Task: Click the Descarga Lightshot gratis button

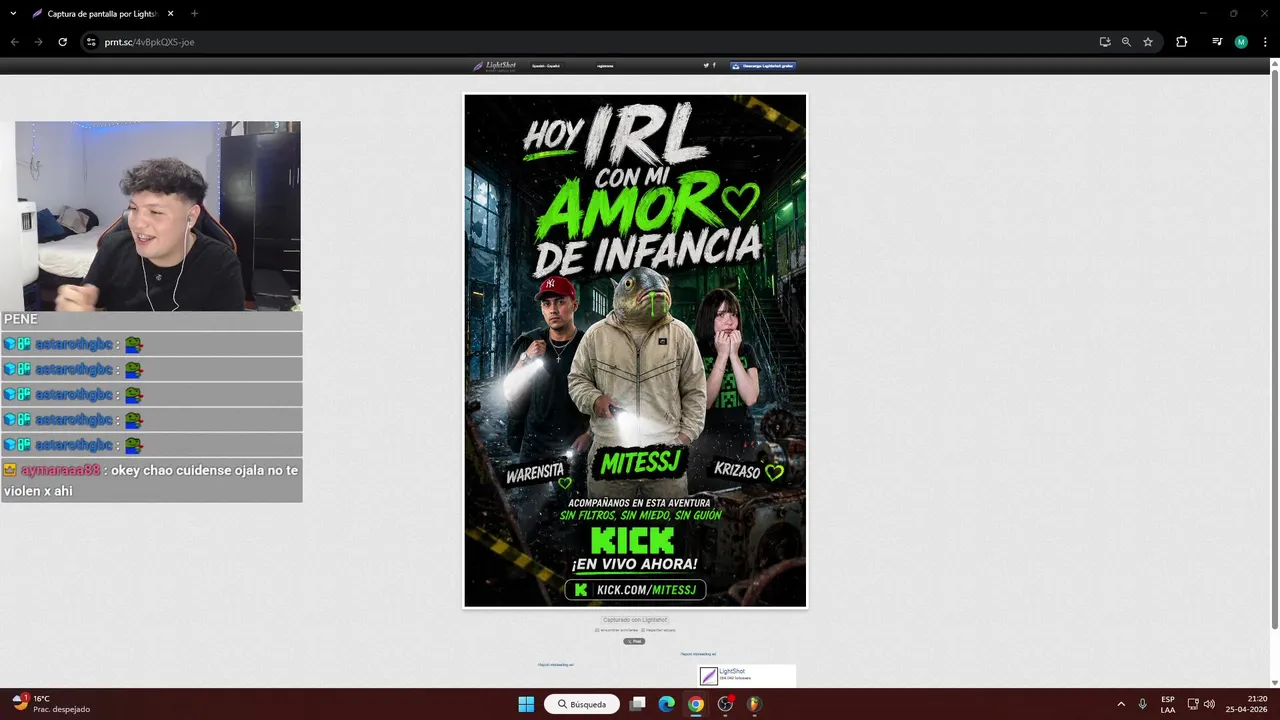Action: click(763, 66)
